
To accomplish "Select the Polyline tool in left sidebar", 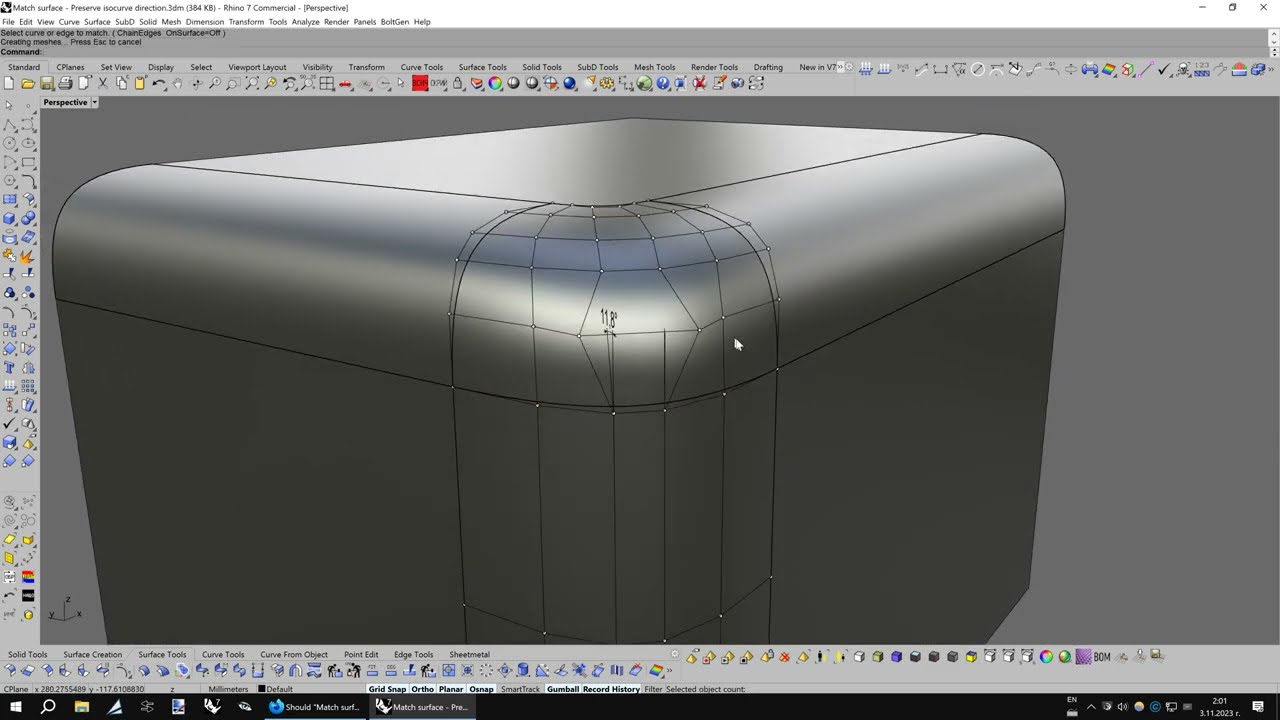I will (9, 124).
